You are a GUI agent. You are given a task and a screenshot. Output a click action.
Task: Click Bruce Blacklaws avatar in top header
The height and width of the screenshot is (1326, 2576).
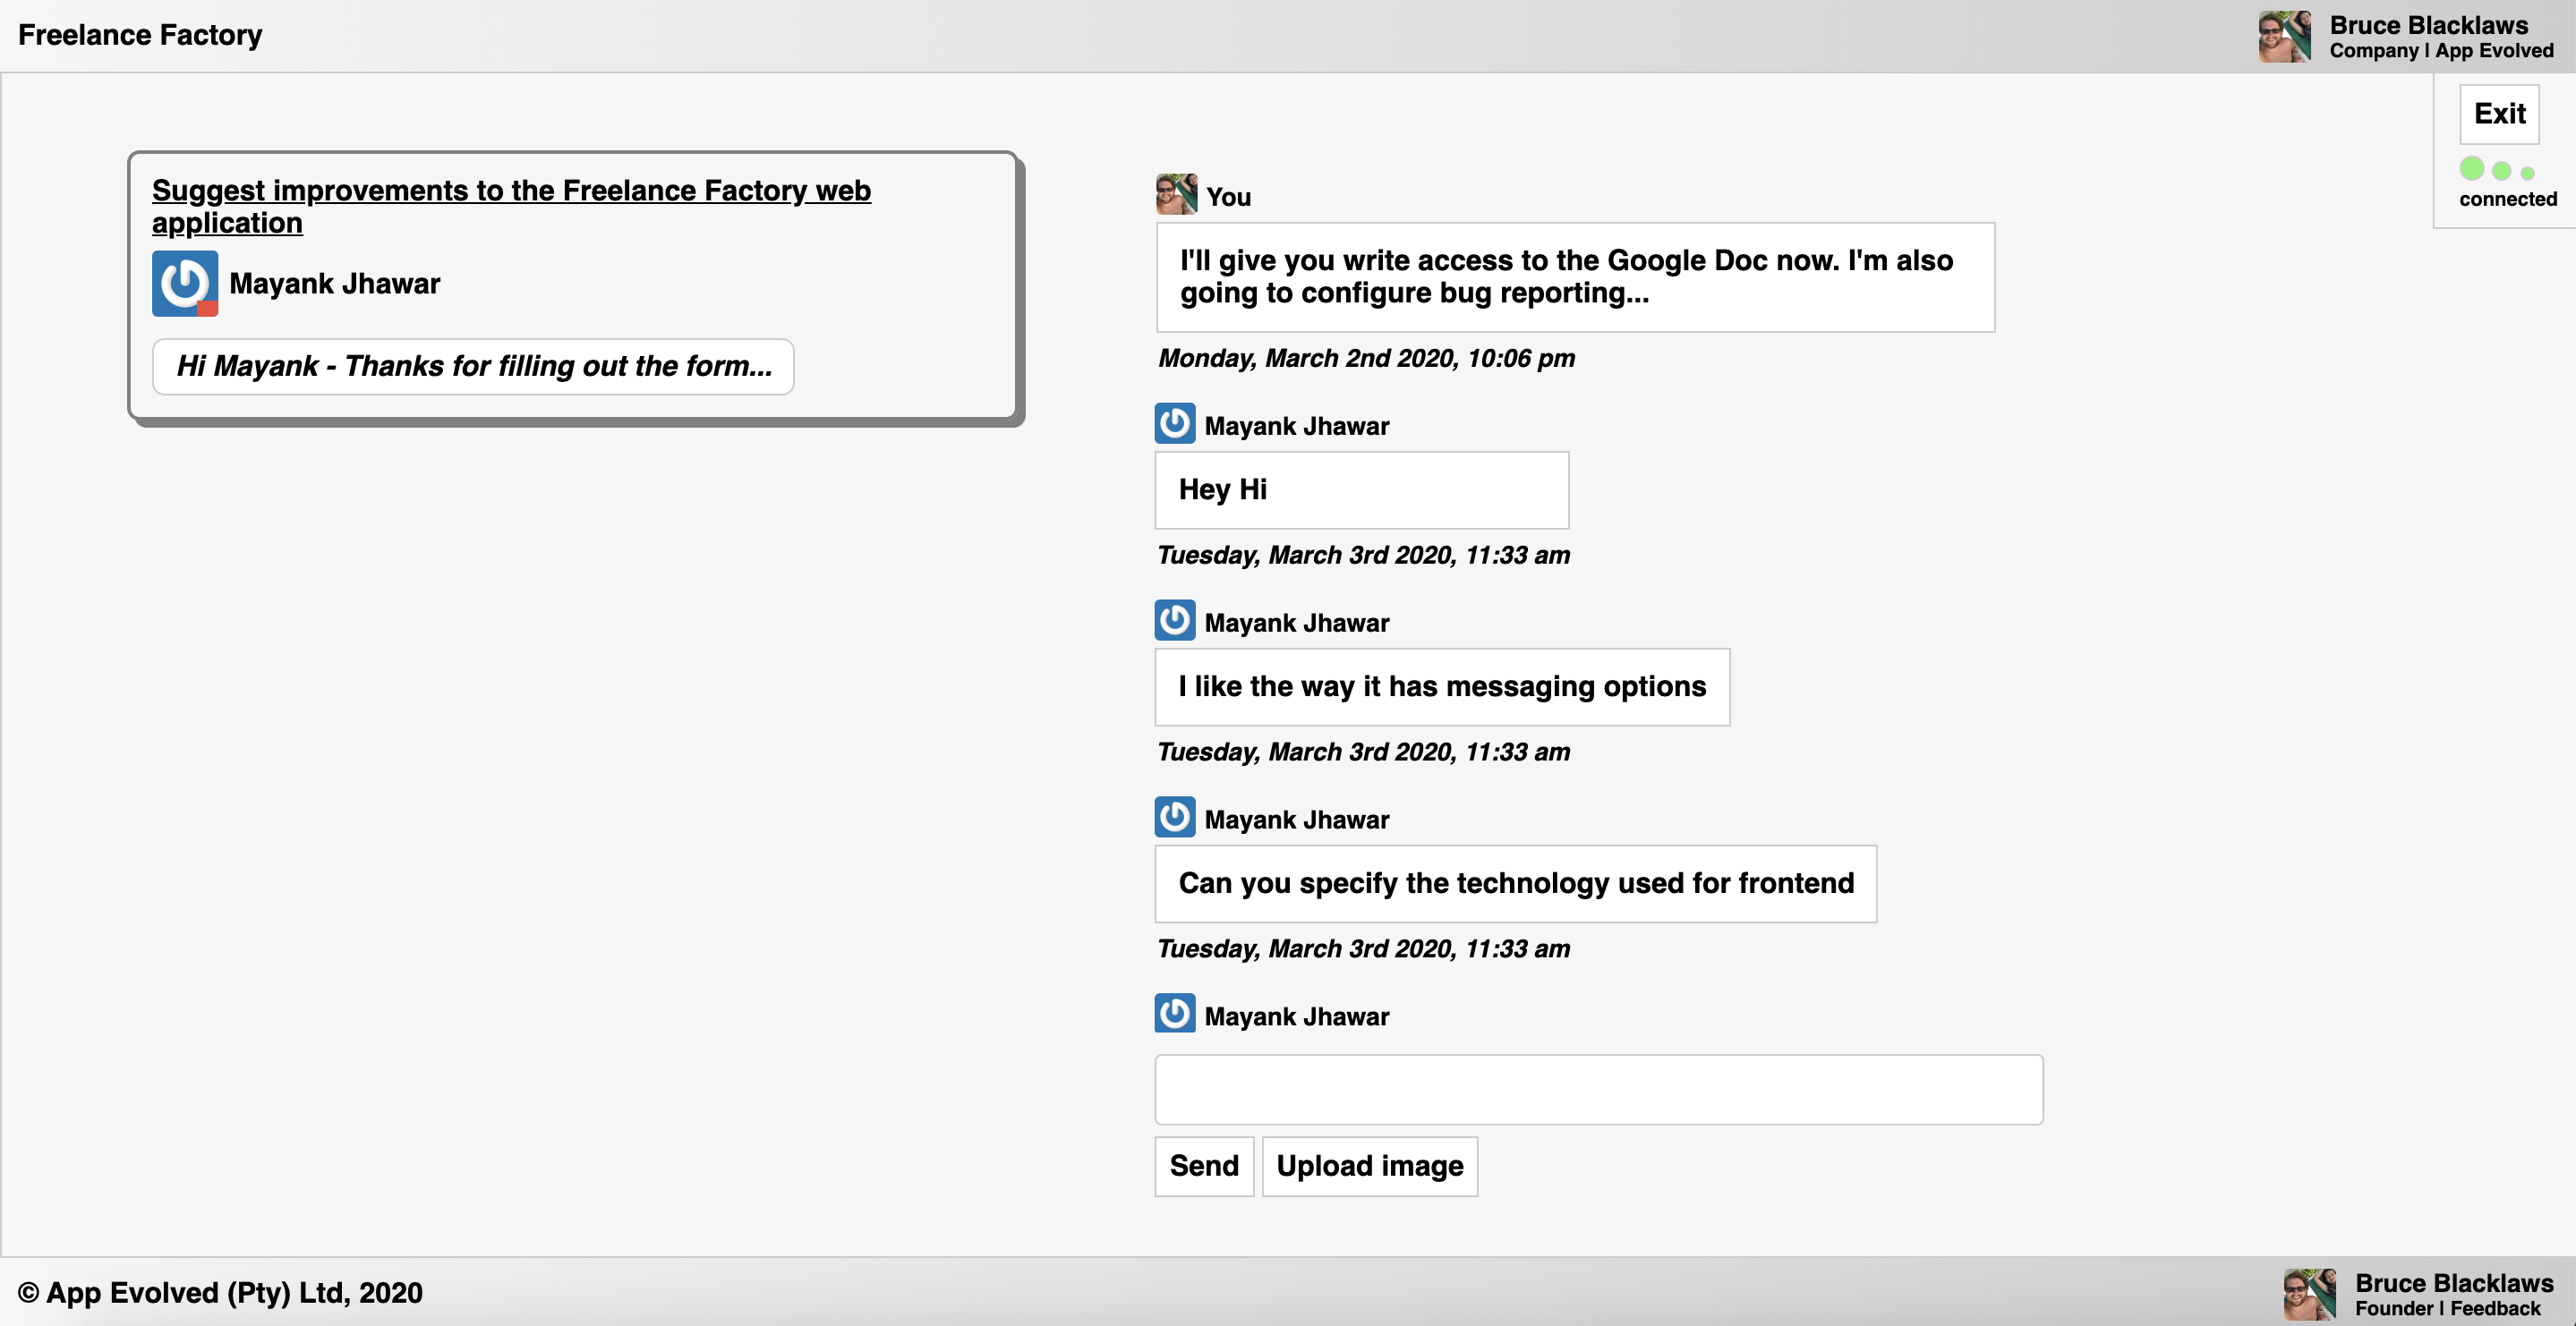click(2284, 37)
